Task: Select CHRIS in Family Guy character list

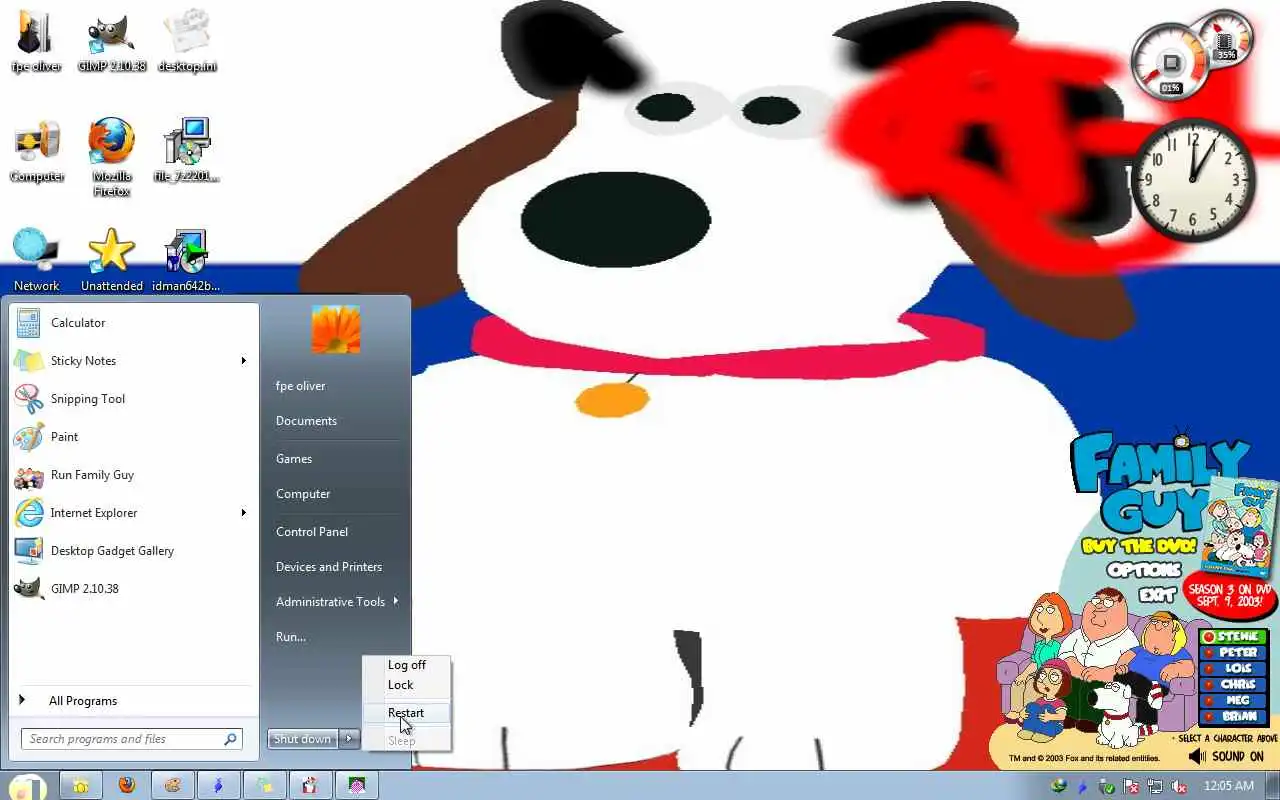Action: [x=1233, y=685]
